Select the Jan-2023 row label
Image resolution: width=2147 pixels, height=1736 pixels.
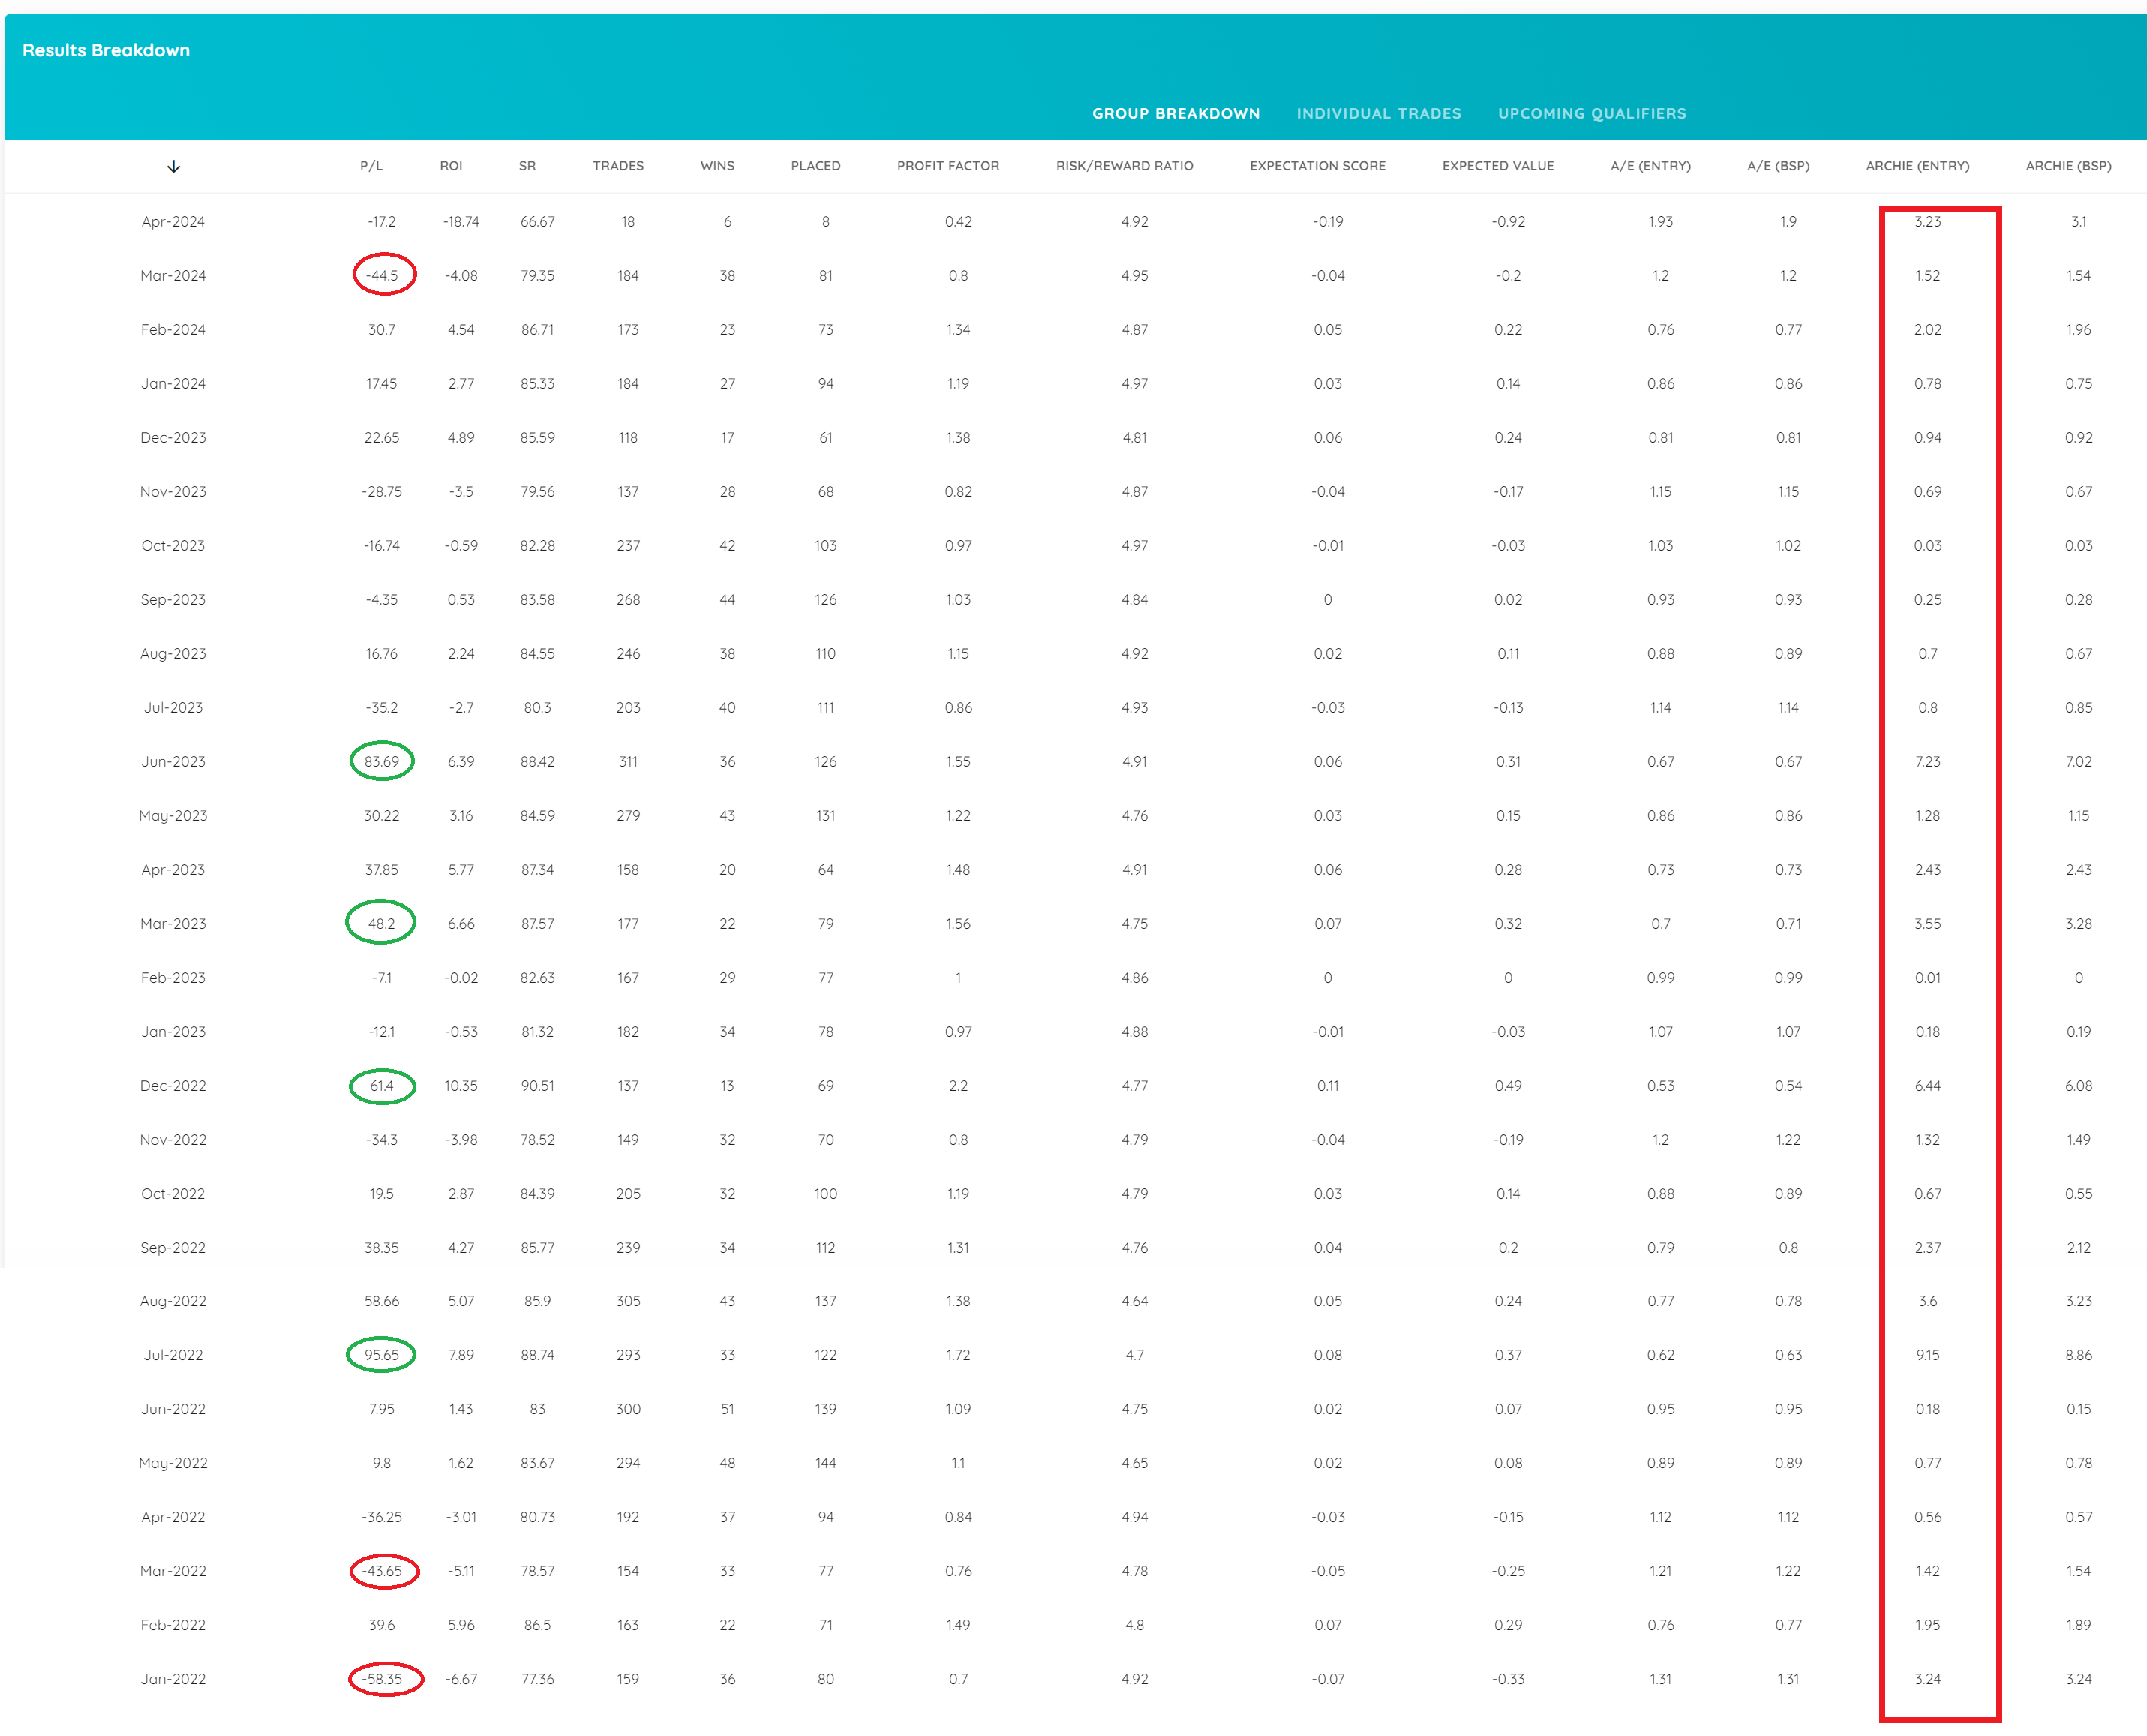coord(173,1032)
